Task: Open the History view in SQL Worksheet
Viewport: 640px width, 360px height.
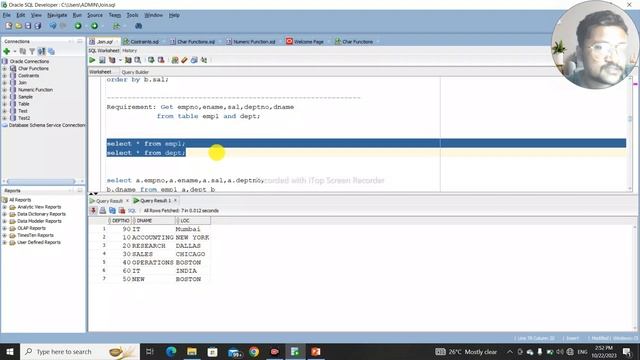Action: pyautogui.click(x=129, y=51)
